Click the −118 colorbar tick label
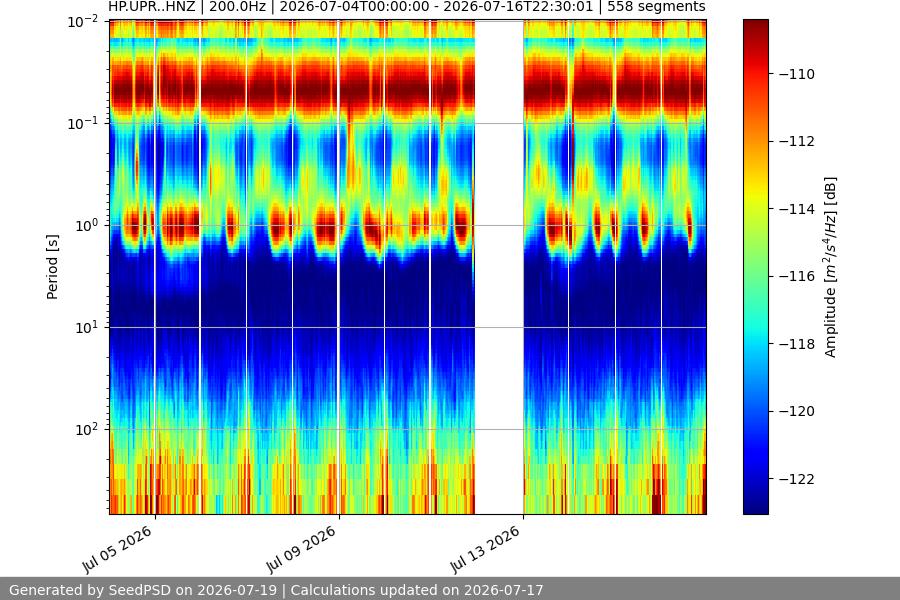The width and height of the screenshot is (900, 600). (x=797, y=344)
